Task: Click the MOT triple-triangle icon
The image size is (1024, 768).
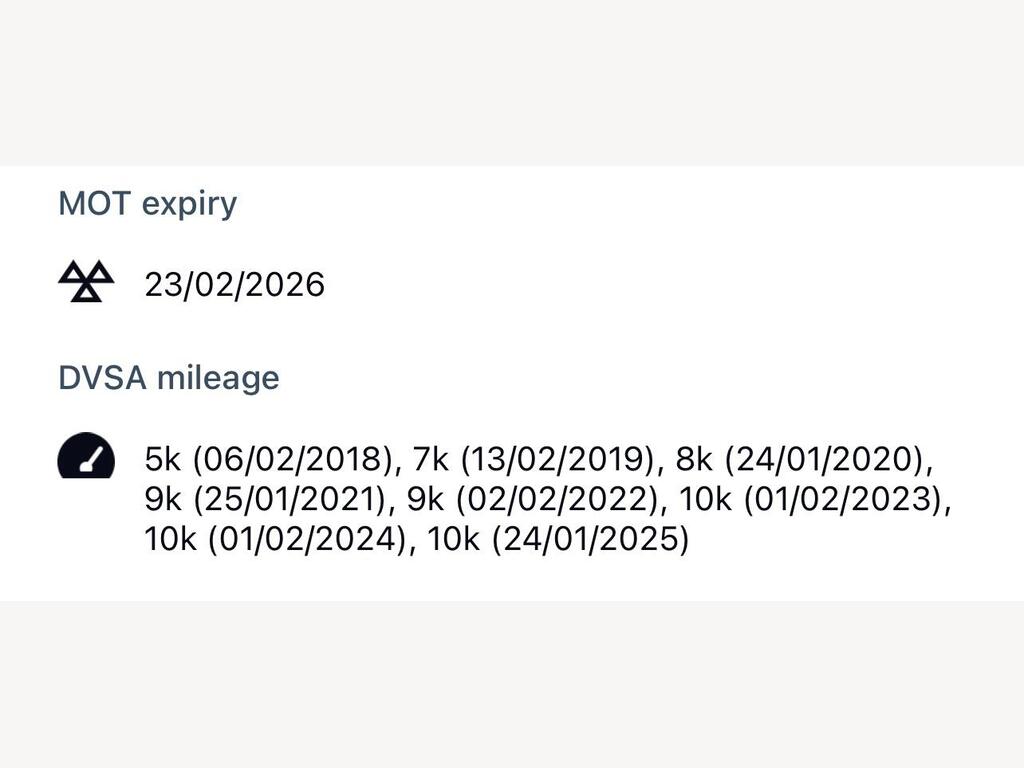Action: point(86,281)
